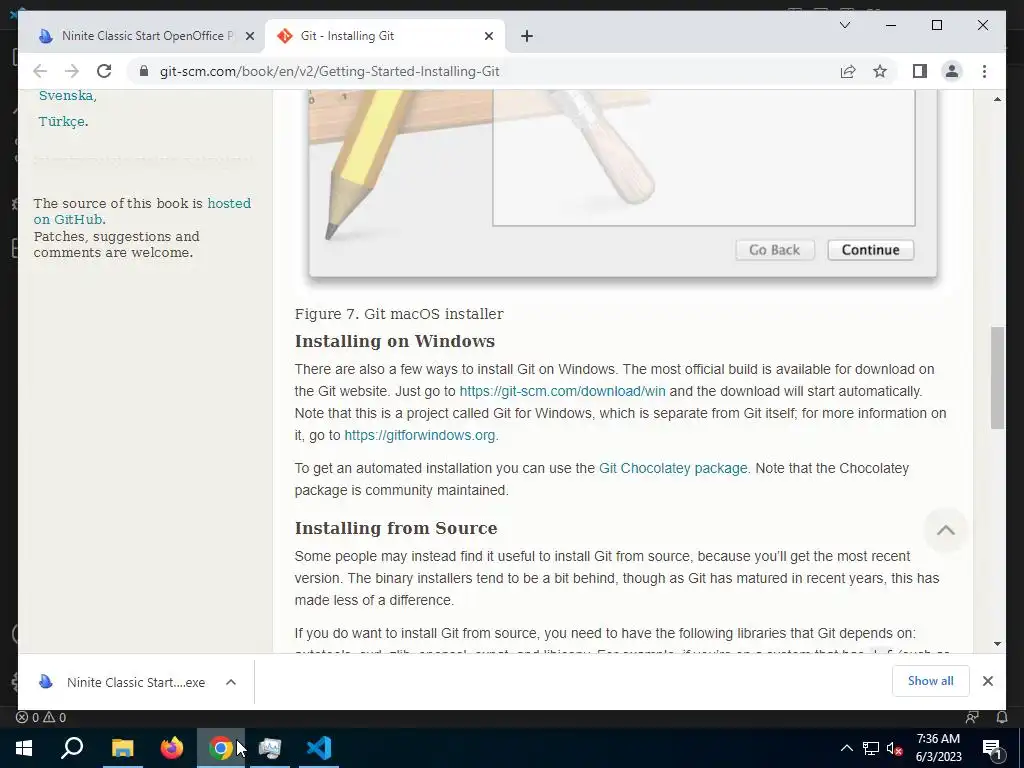The width and height of the screenshot is (1024, 768).
Task: Go back to previous page
Action: [40, 71]
